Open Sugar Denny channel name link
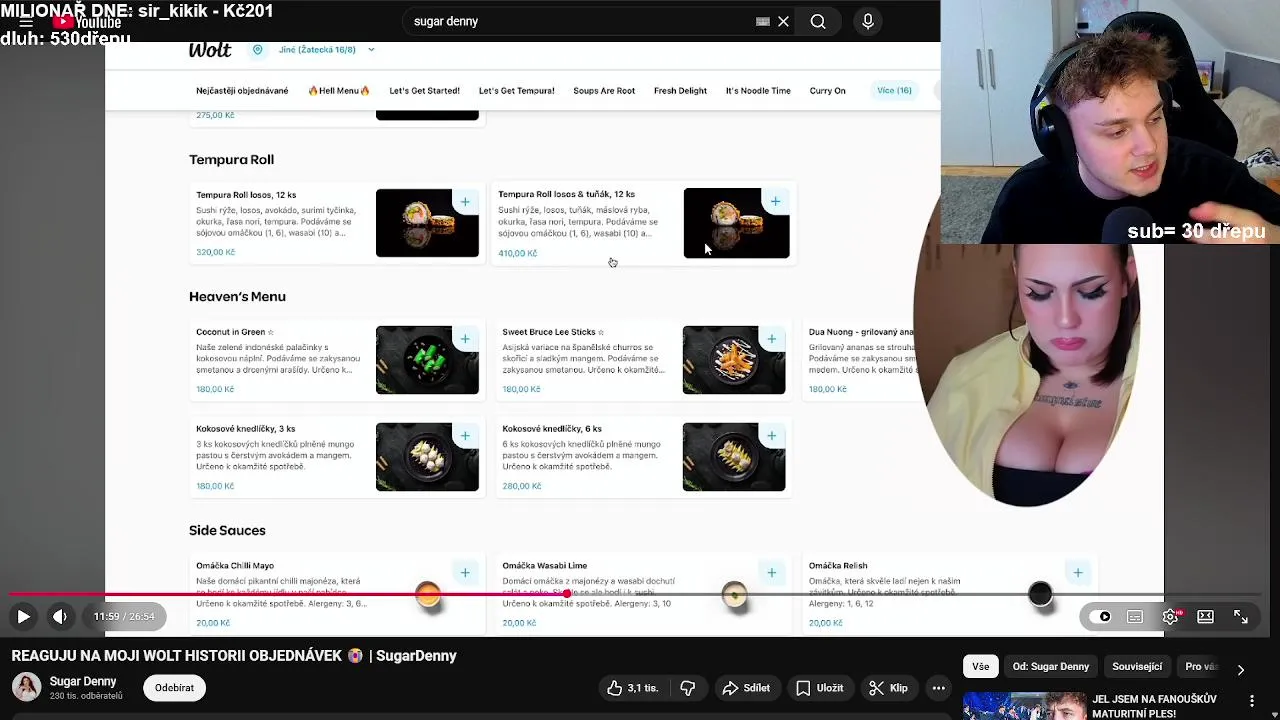The image size is (1280, 720). (x=83, y=682)
